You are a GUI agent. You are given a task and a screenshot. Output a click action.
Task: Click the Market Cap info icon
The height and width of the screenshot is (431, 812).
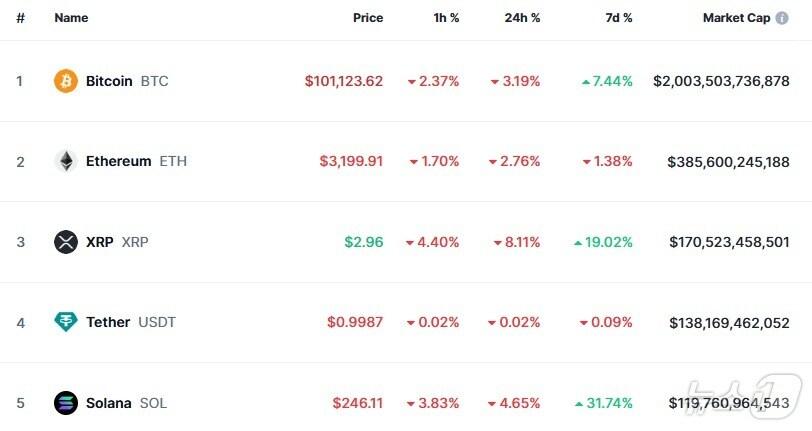782,18
